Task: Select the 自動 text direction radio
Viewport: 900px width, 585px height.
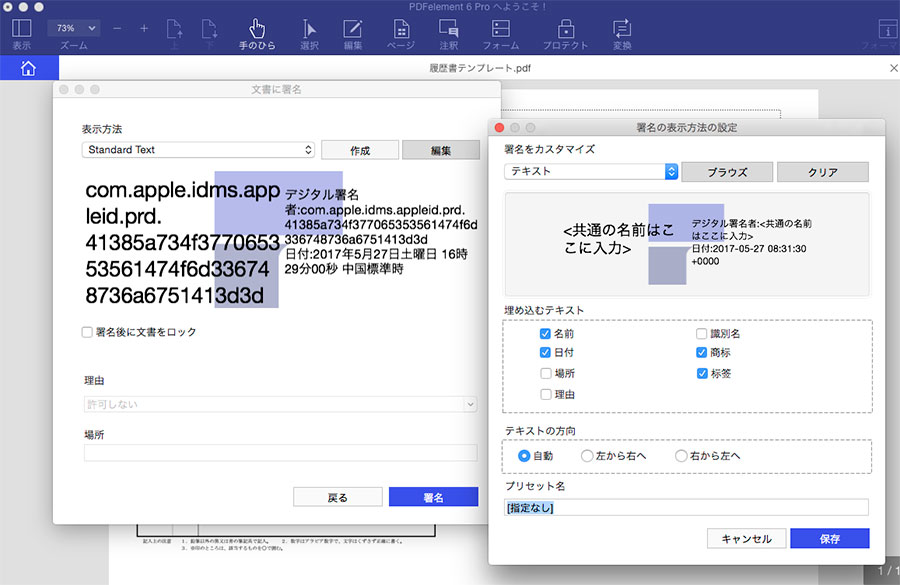Action: (523, 456)
